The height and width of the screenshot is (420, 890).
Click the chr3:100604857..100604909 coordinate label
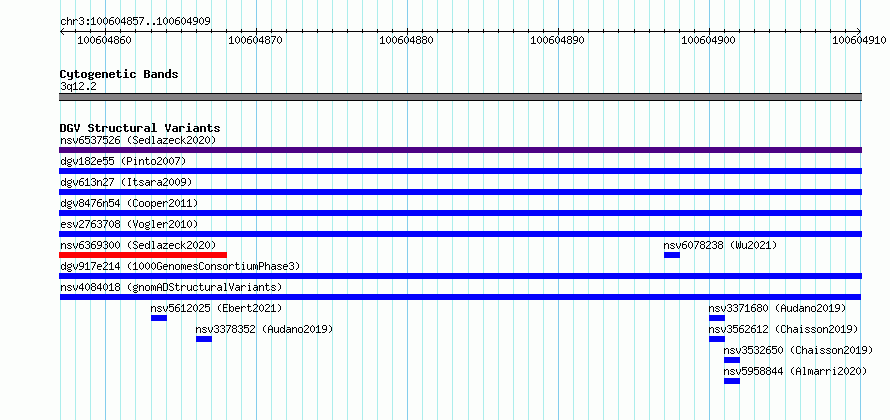pos(135,22)
